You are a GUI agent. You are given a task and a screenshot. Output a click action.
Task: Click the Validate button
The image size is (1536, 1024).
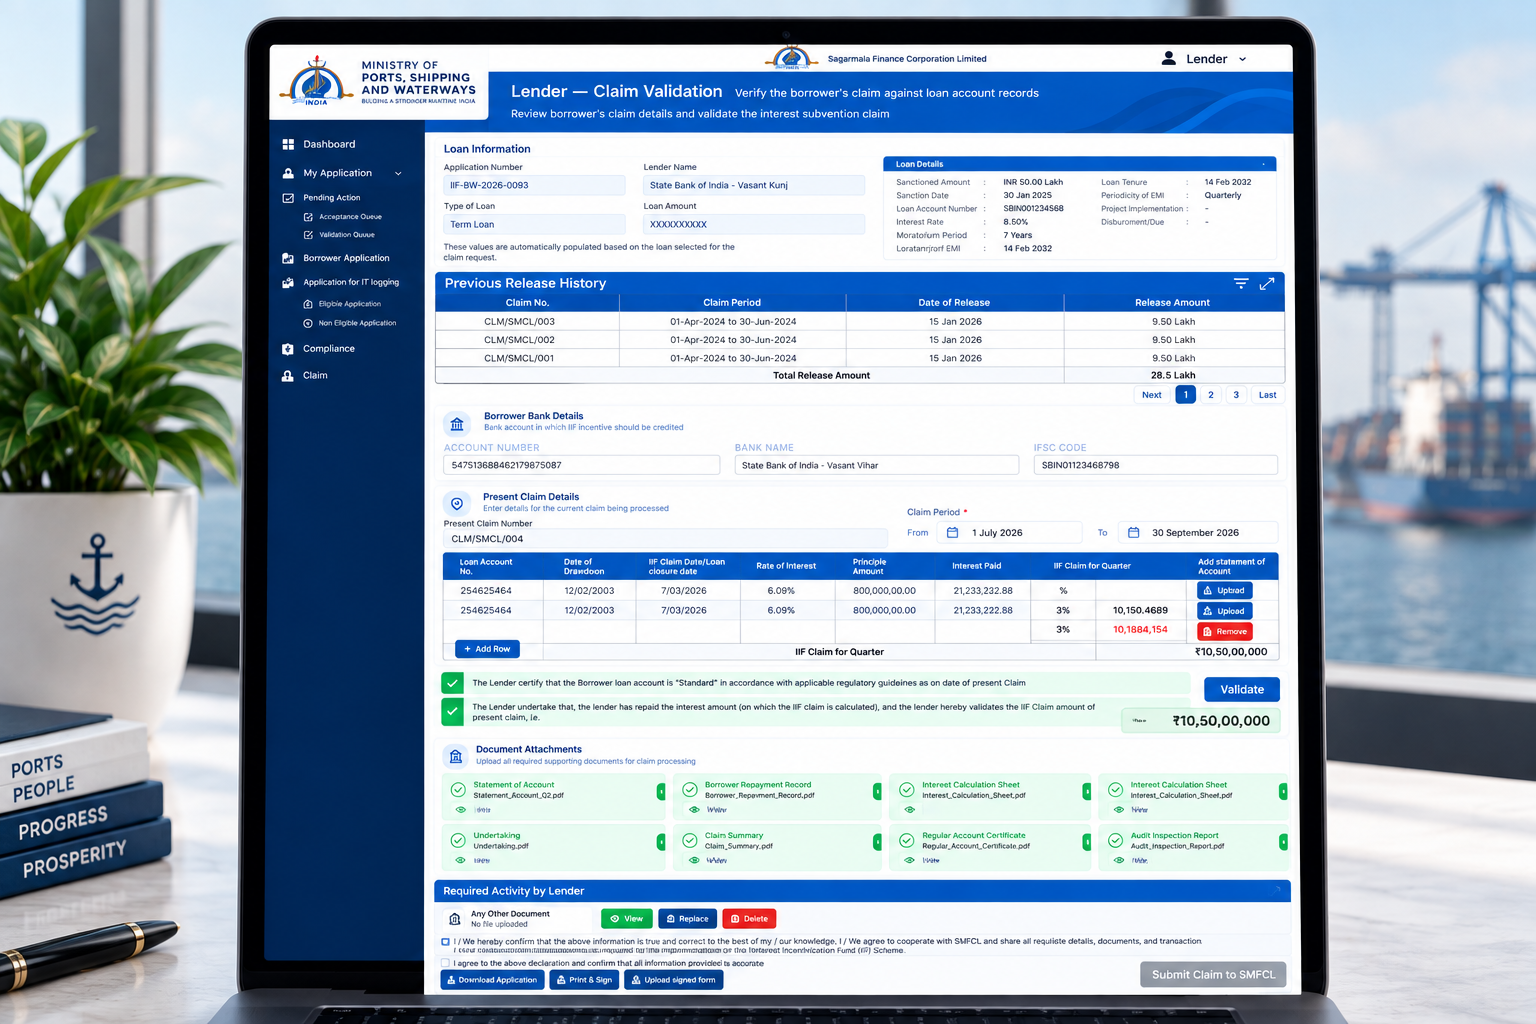coord(1242,690)
